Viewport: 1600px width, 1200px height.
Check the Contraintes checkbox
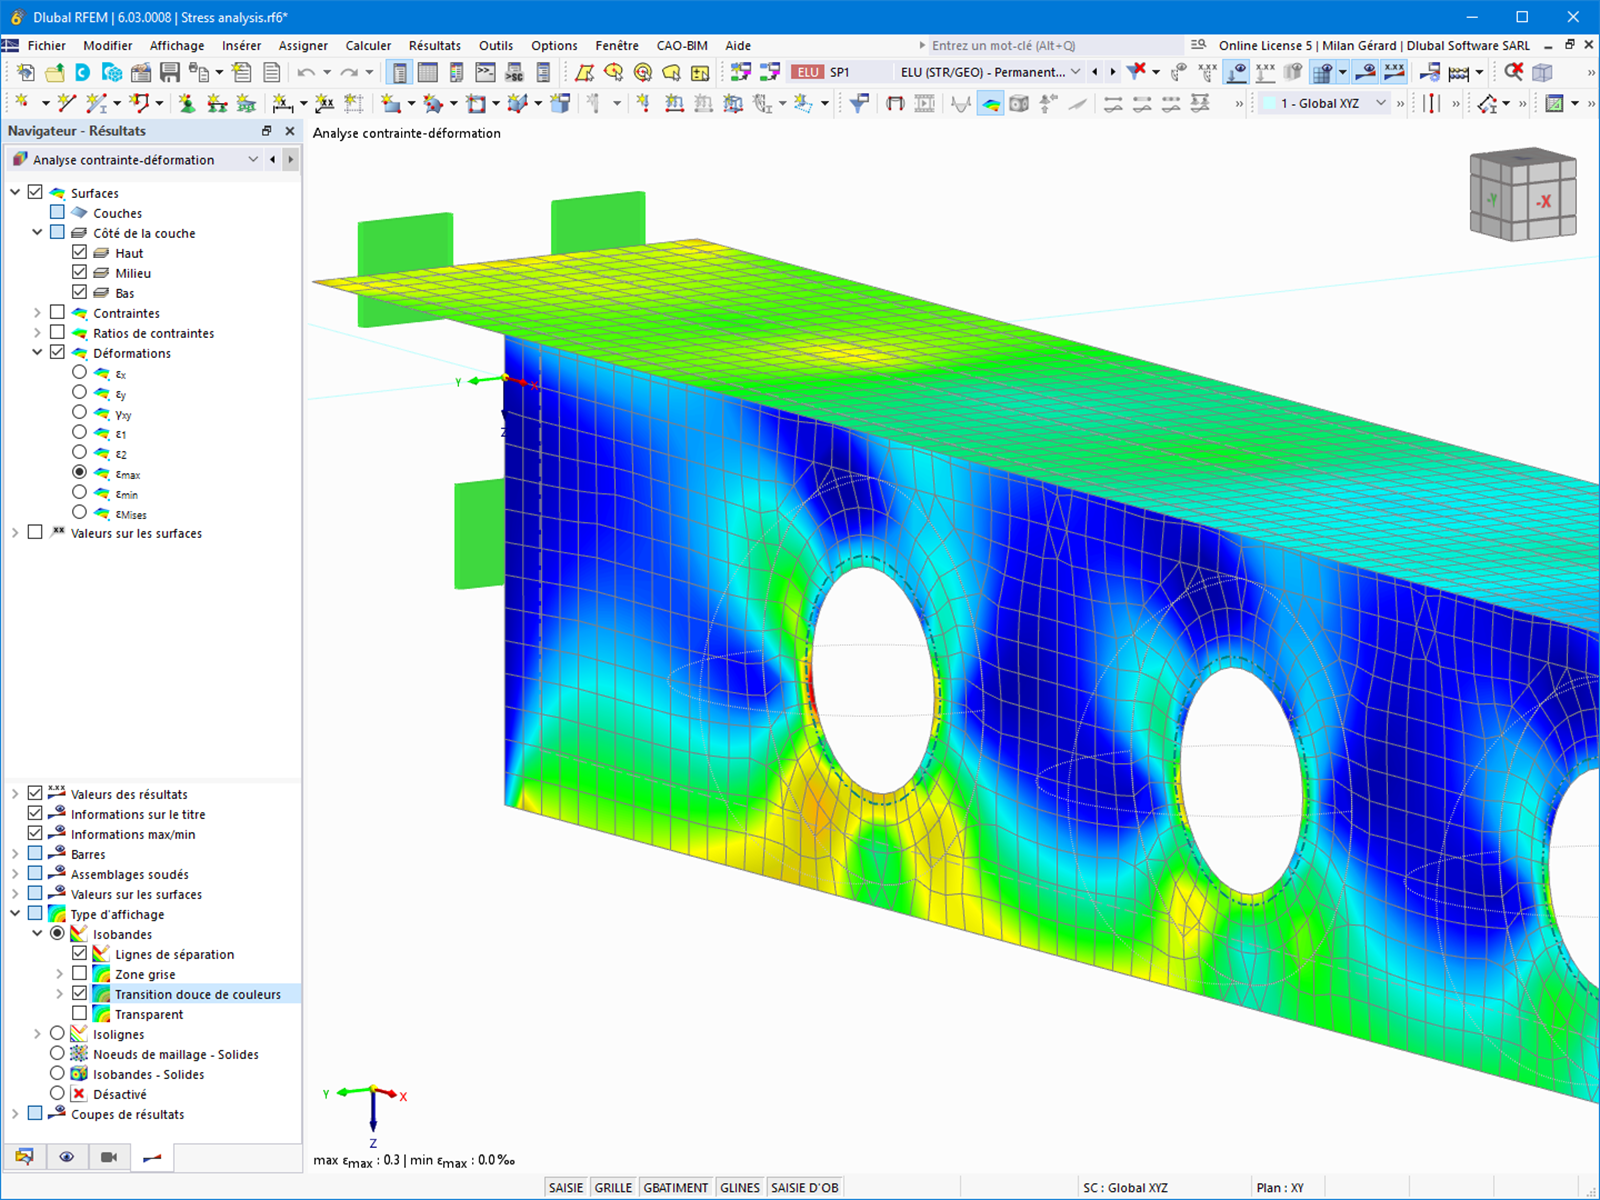pos(57,311)
